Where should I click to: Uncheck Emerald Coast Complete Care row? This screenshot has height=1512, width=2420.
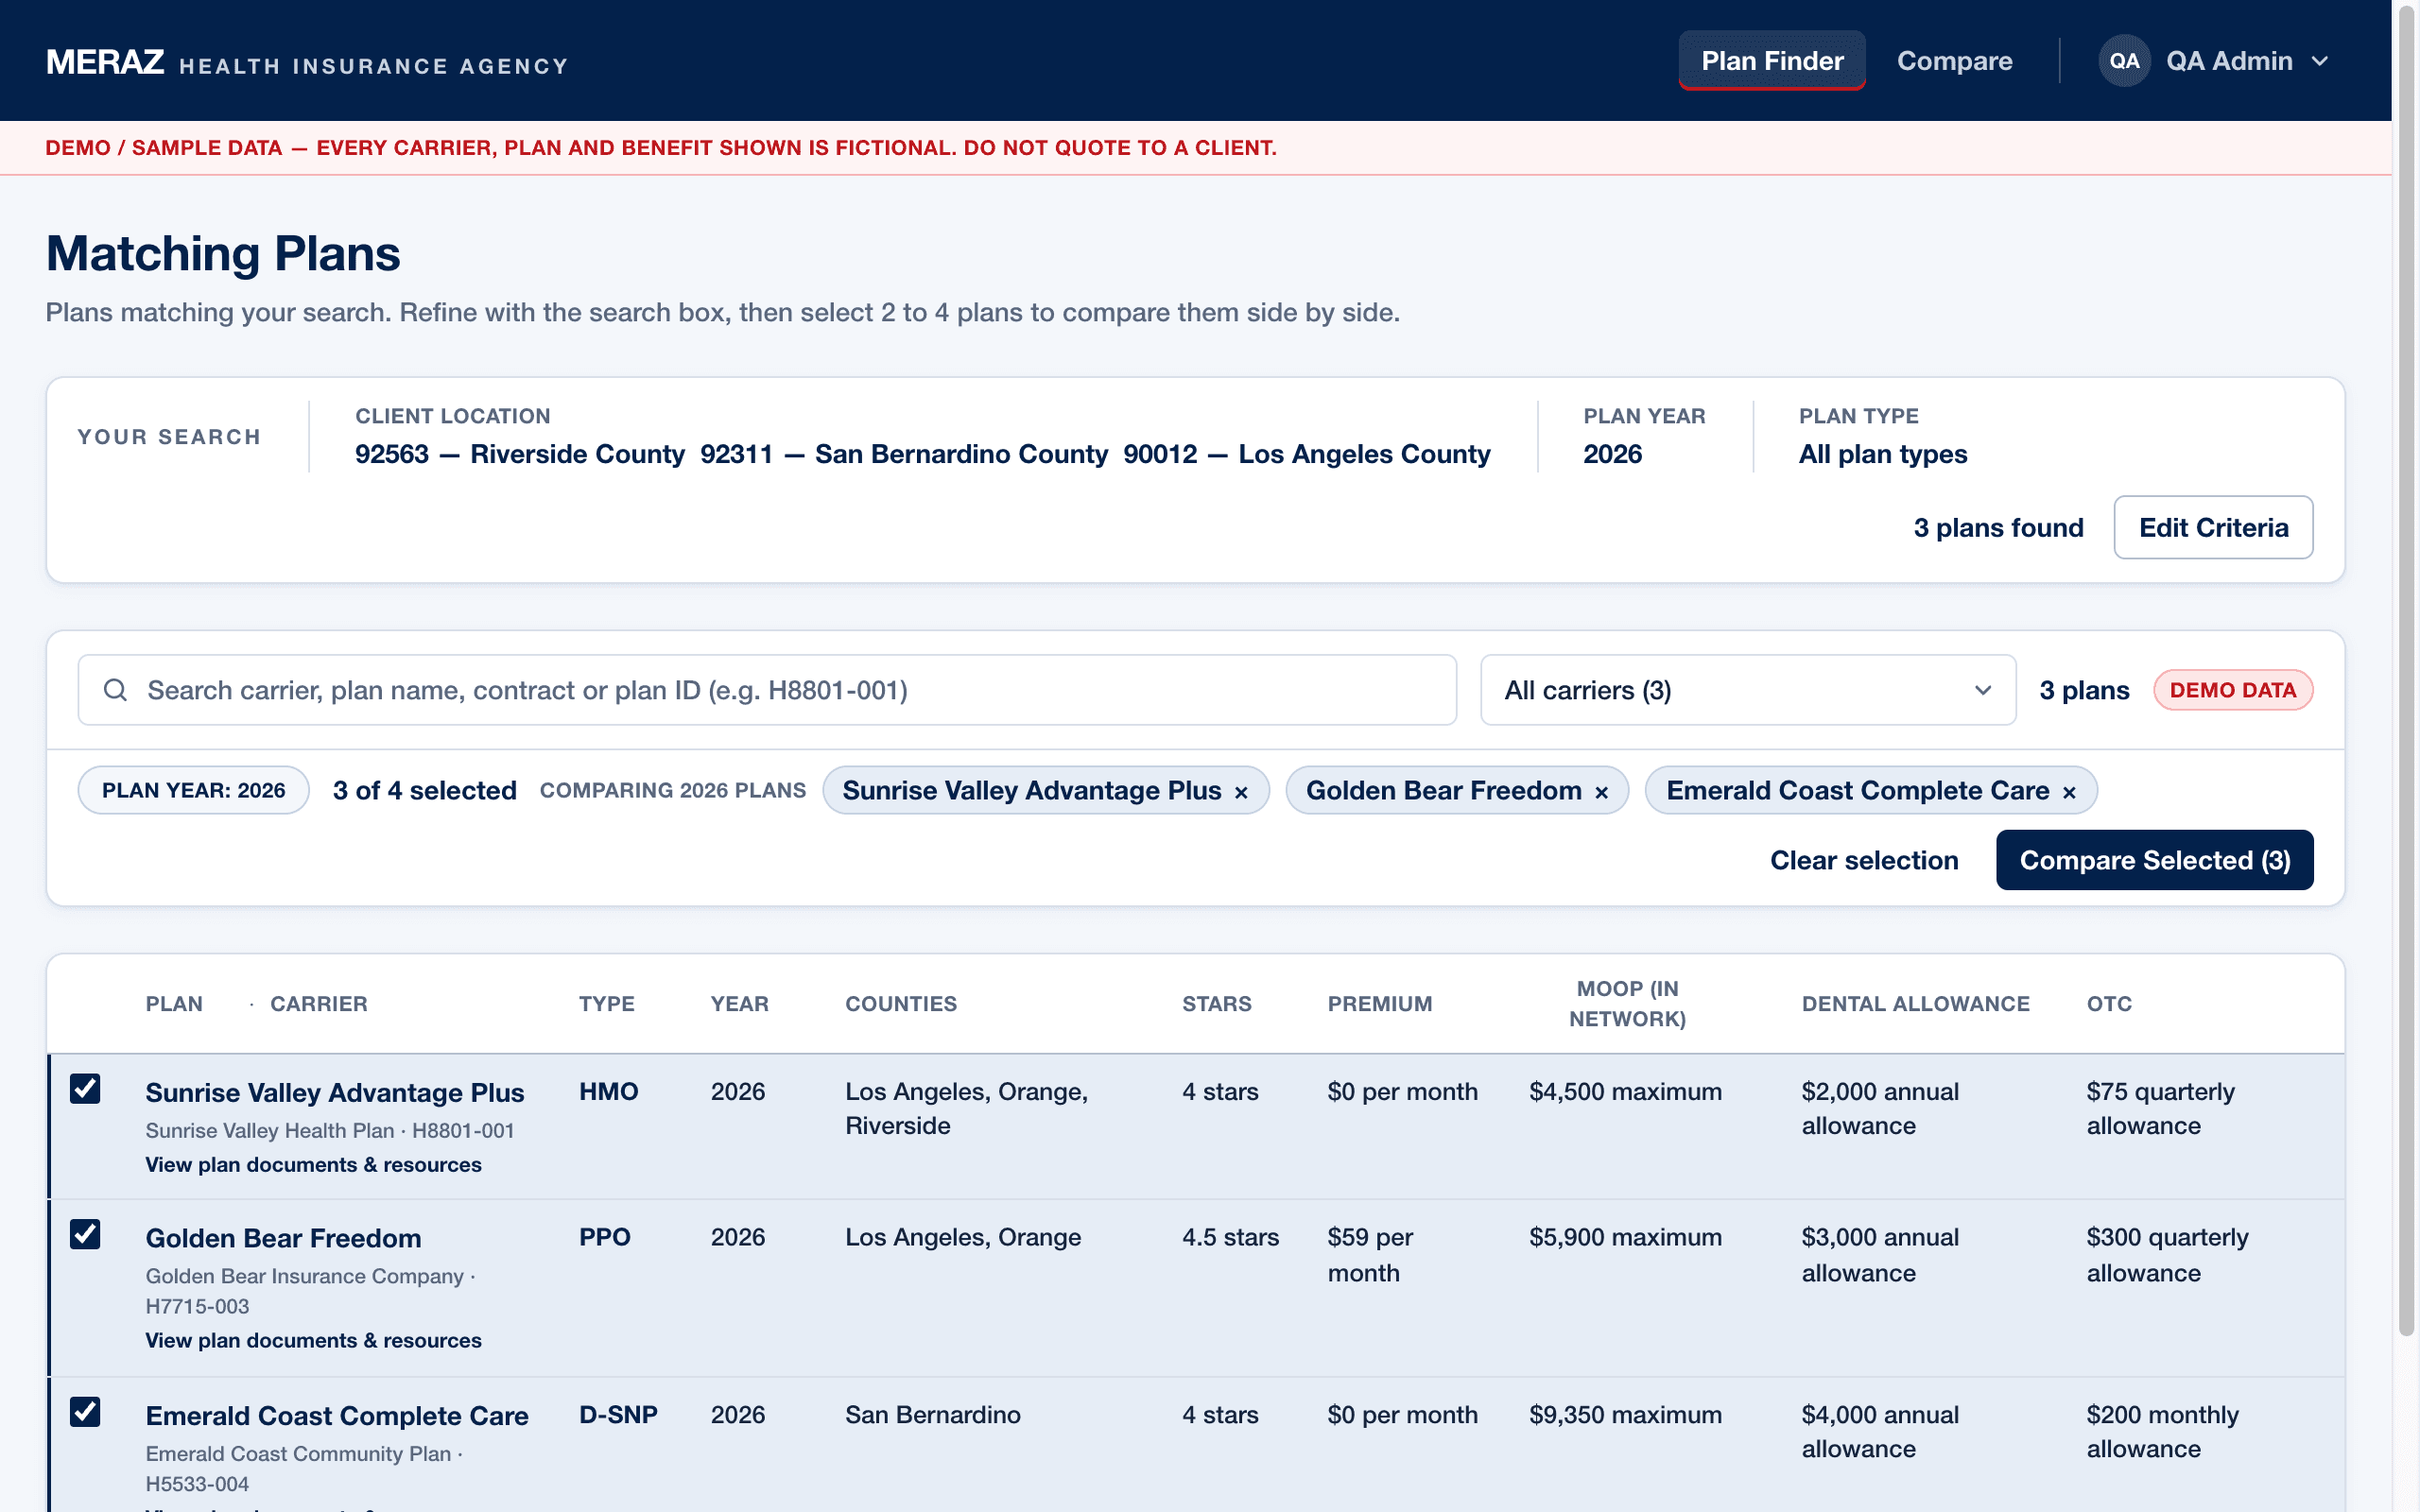pos(85,1411)
